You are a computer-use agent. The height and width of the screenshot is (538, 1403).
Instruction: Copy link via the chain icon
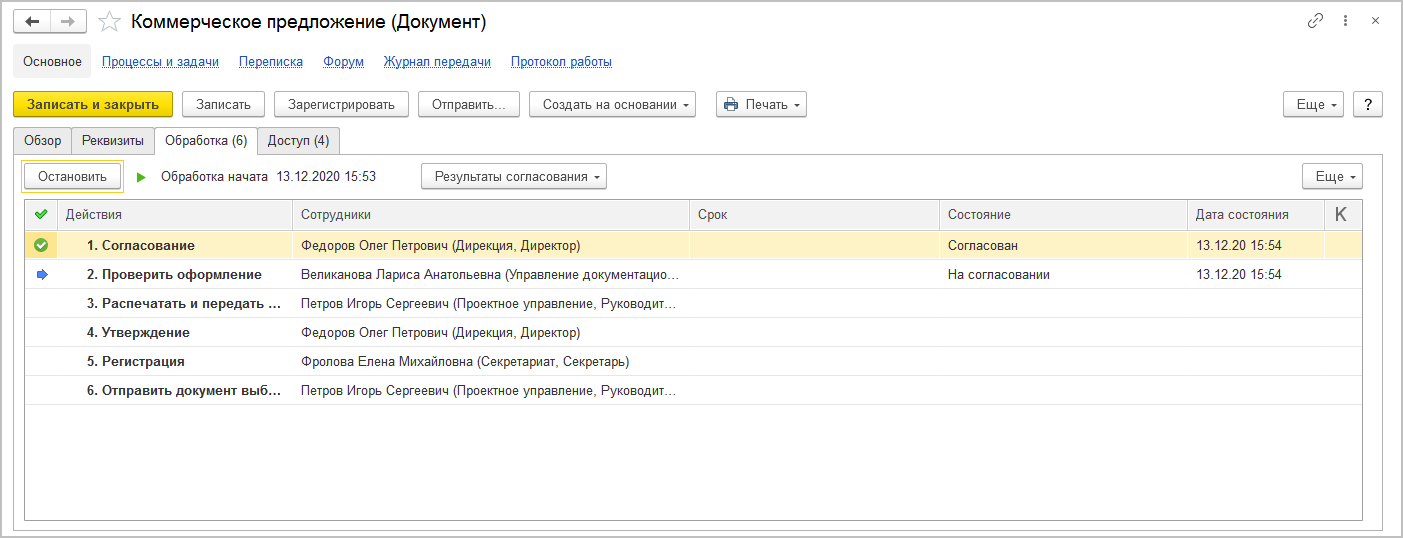(x=1315, y=21)
